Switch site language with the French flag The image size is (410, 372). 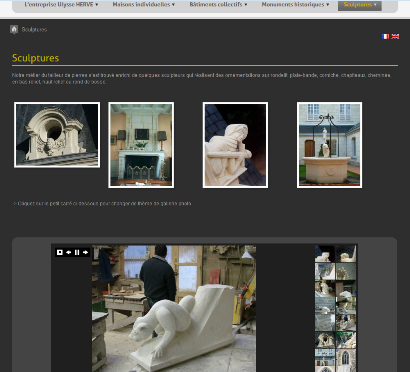pos(385,36)
